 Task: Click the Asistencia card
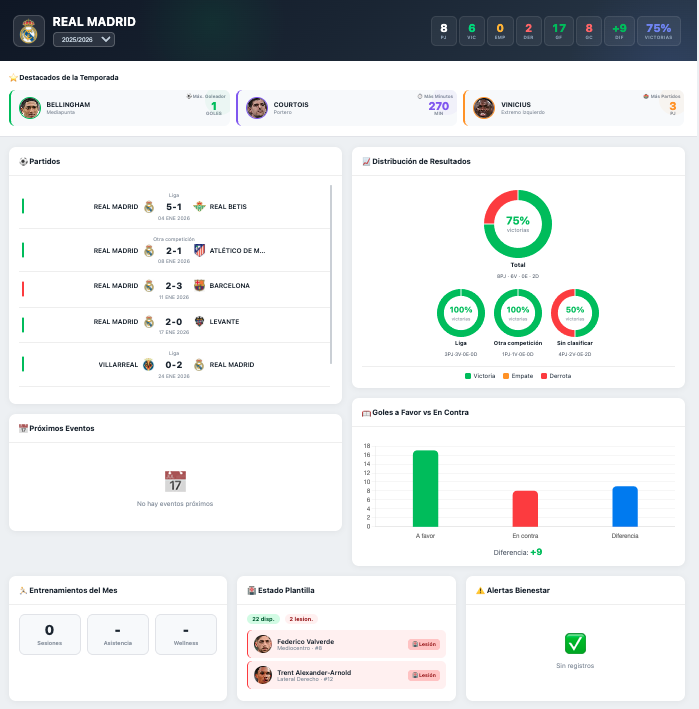coord(118,634)
